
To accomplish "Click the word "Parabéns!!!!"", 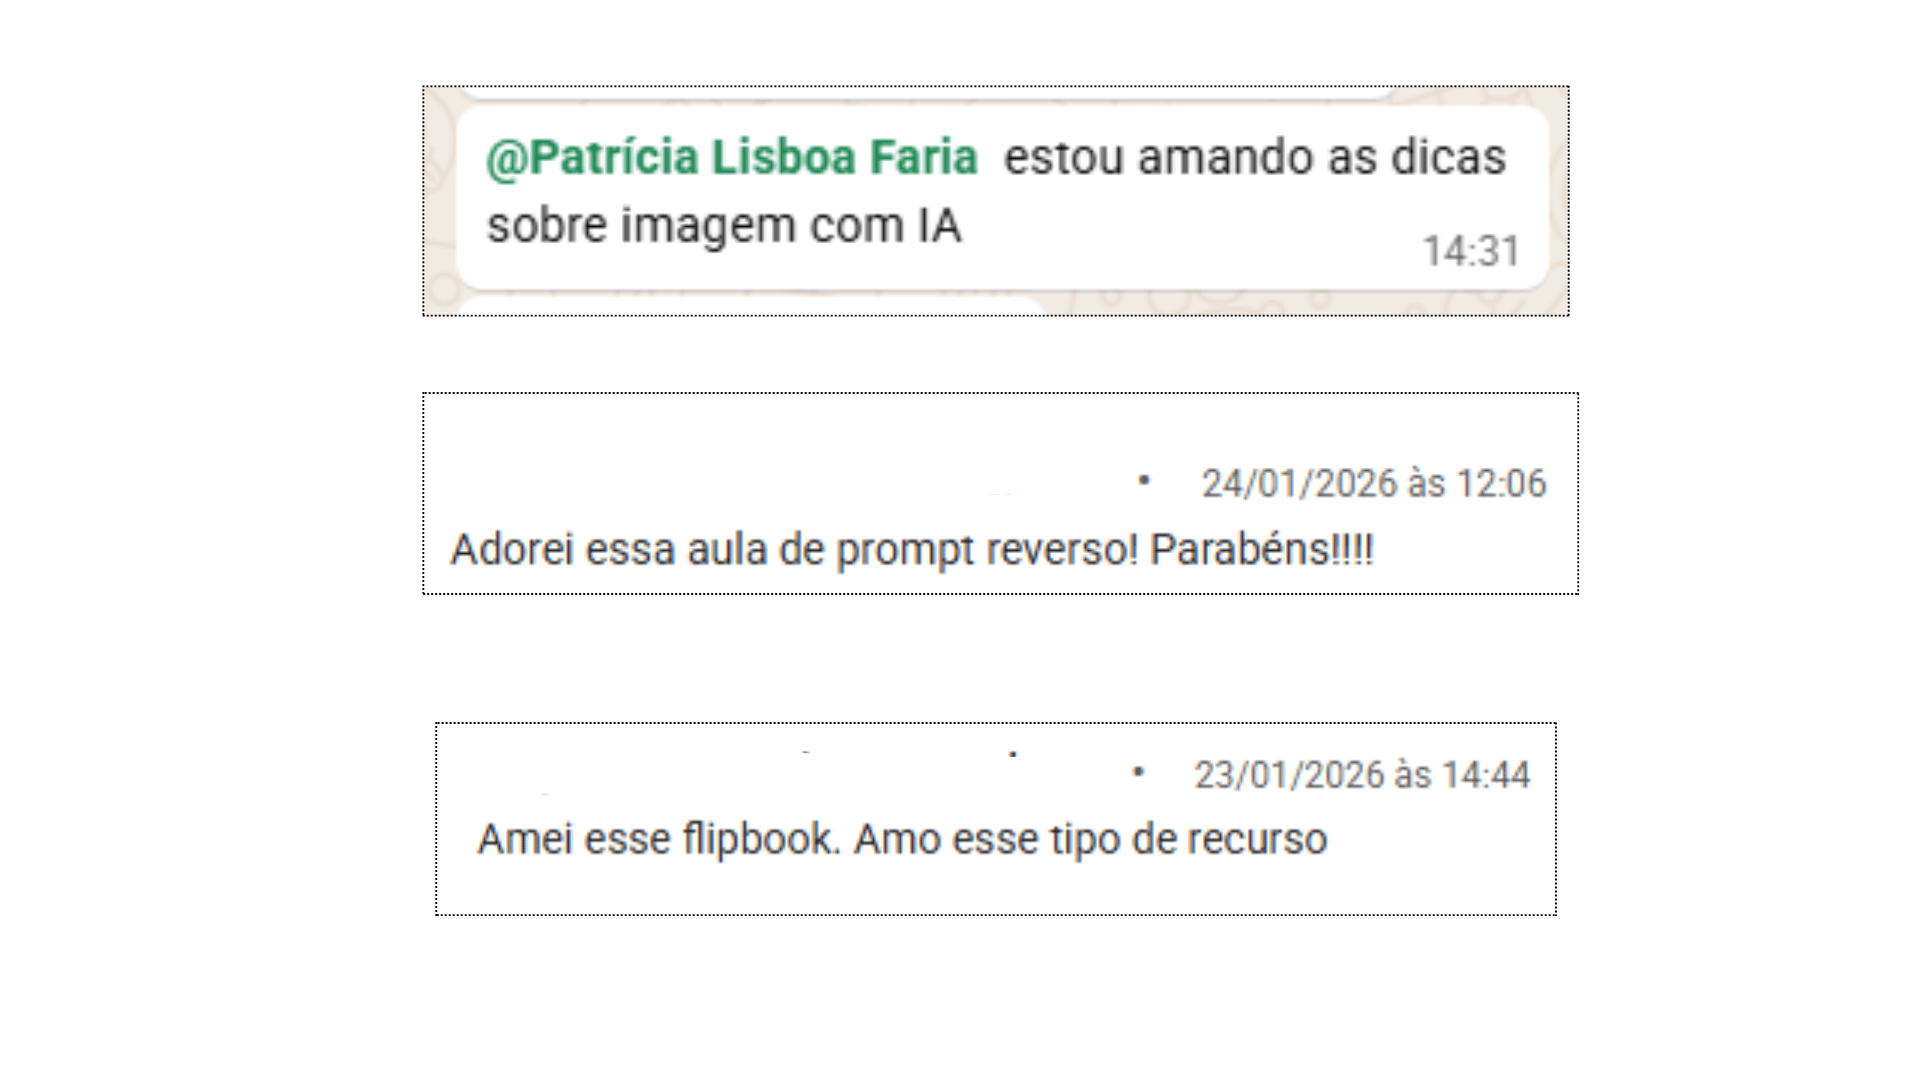I will pyautogui.click(x=1262, y=550).
